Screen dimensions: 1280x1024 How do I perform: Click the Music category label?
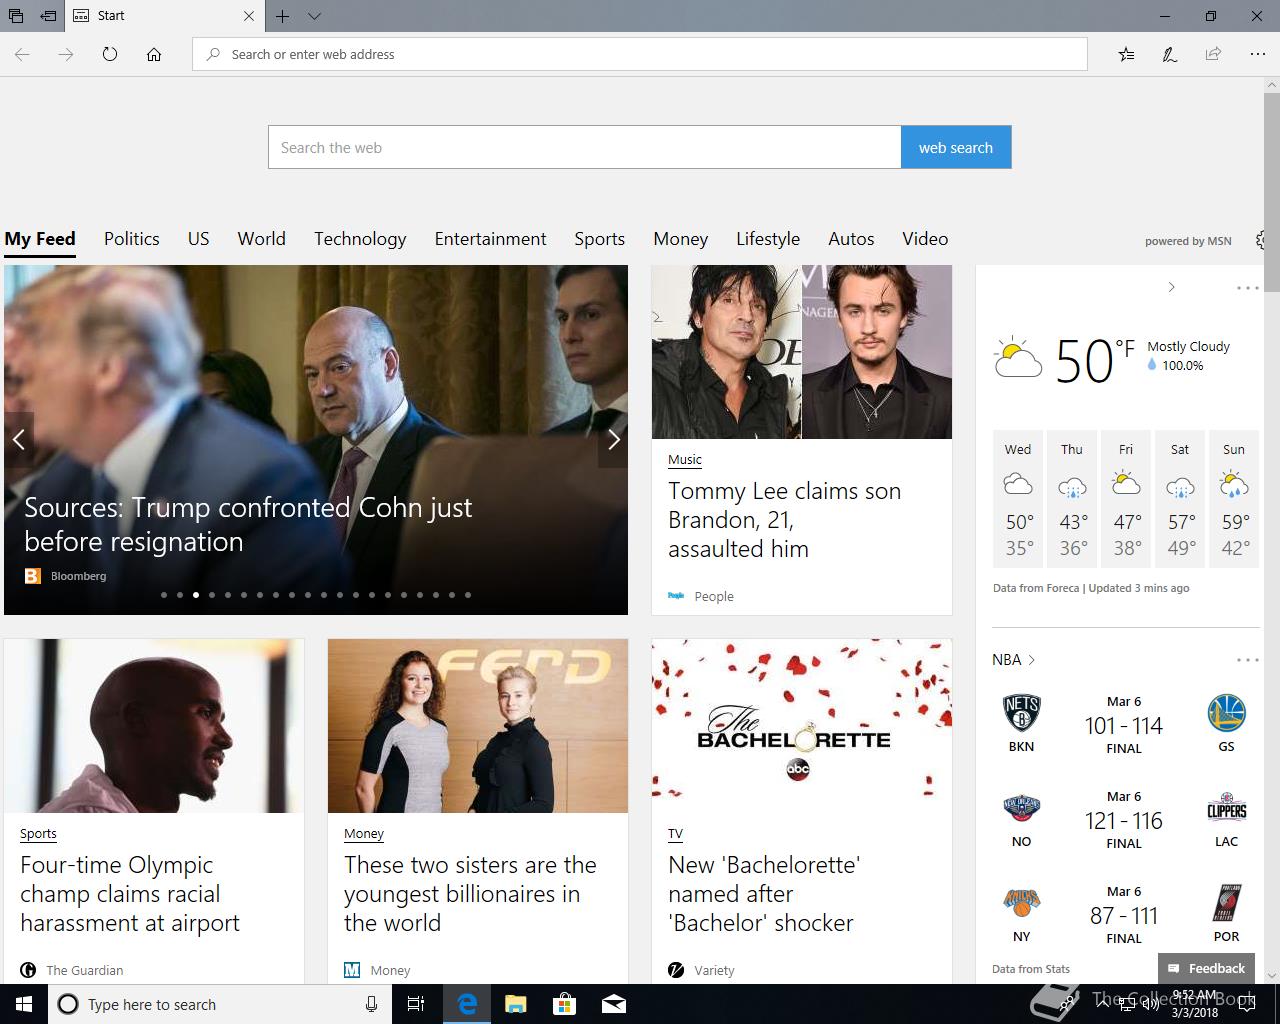[x=685, y=460]
